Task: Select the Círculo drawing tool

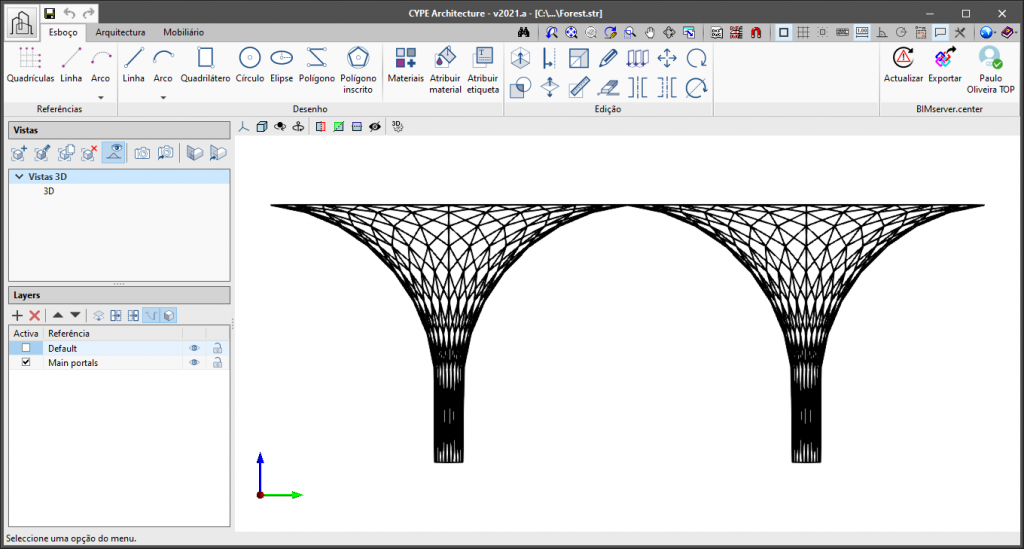Action: [x=250, y=64]
